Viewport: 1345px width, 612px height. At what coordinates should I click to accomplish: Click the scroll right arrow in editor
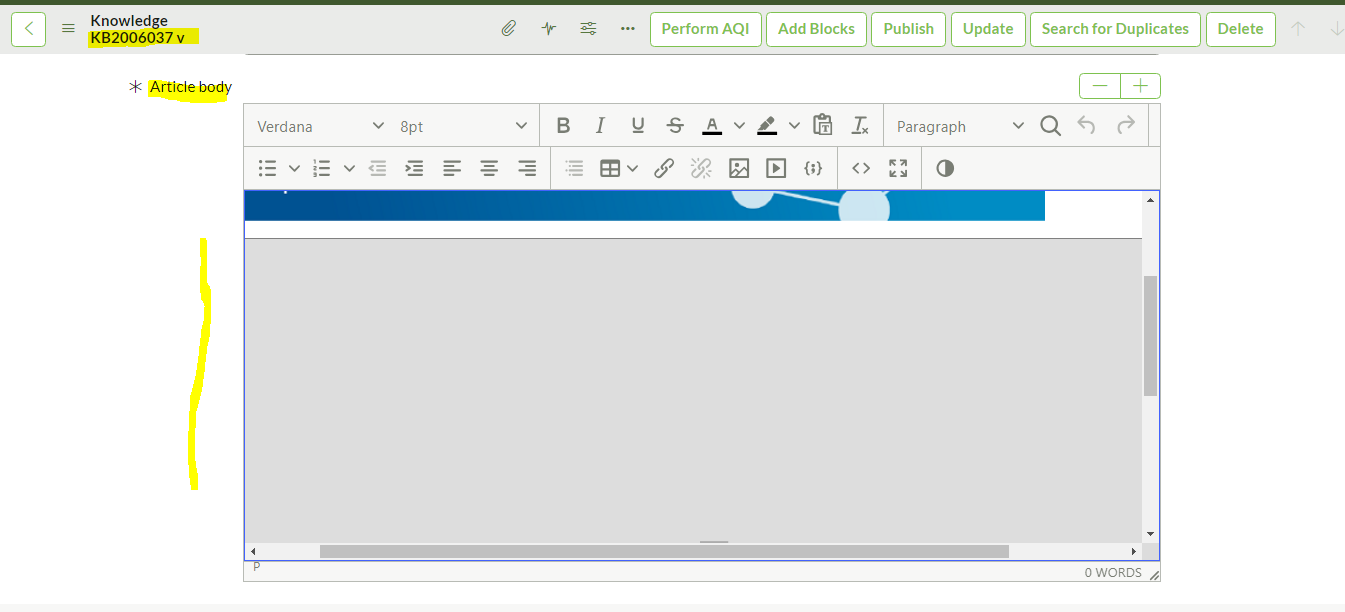[1134, 551]
